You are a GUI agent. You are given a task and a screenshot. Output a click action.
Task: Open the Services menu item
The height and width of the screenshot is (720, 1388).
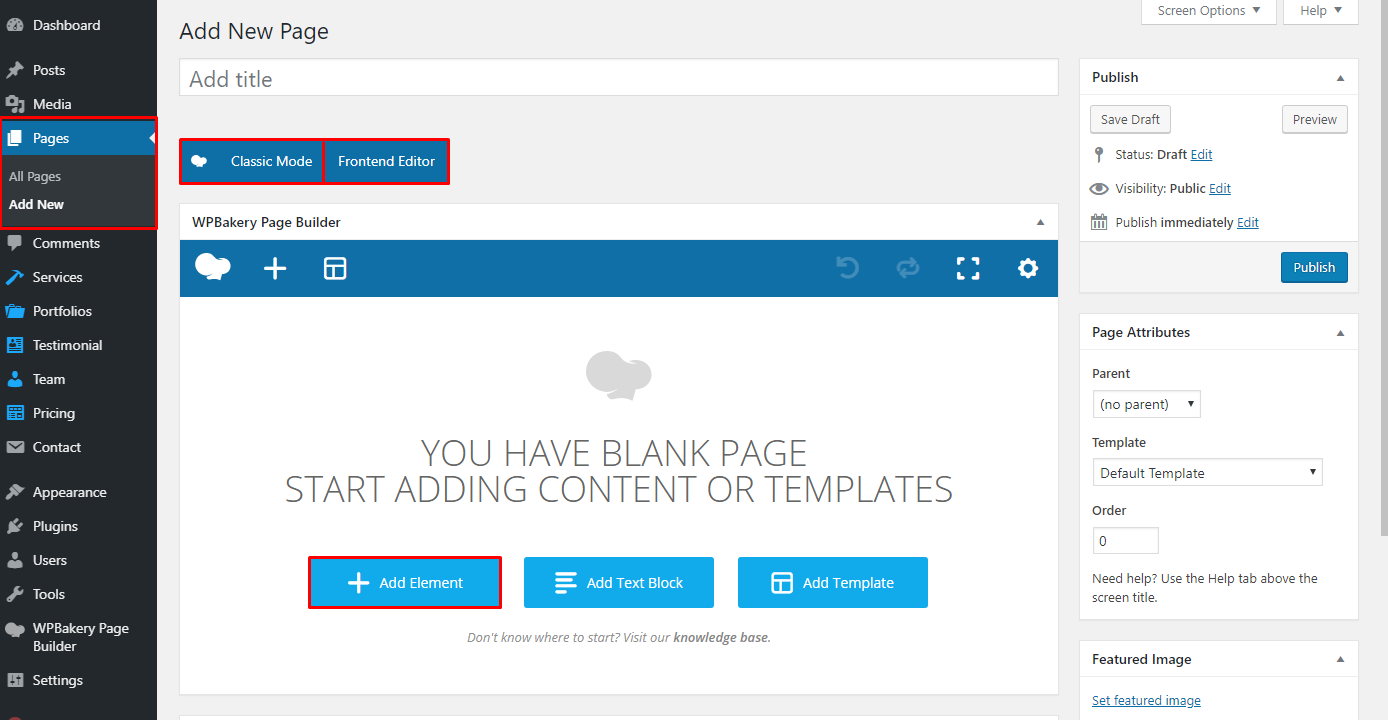(78, 277)
